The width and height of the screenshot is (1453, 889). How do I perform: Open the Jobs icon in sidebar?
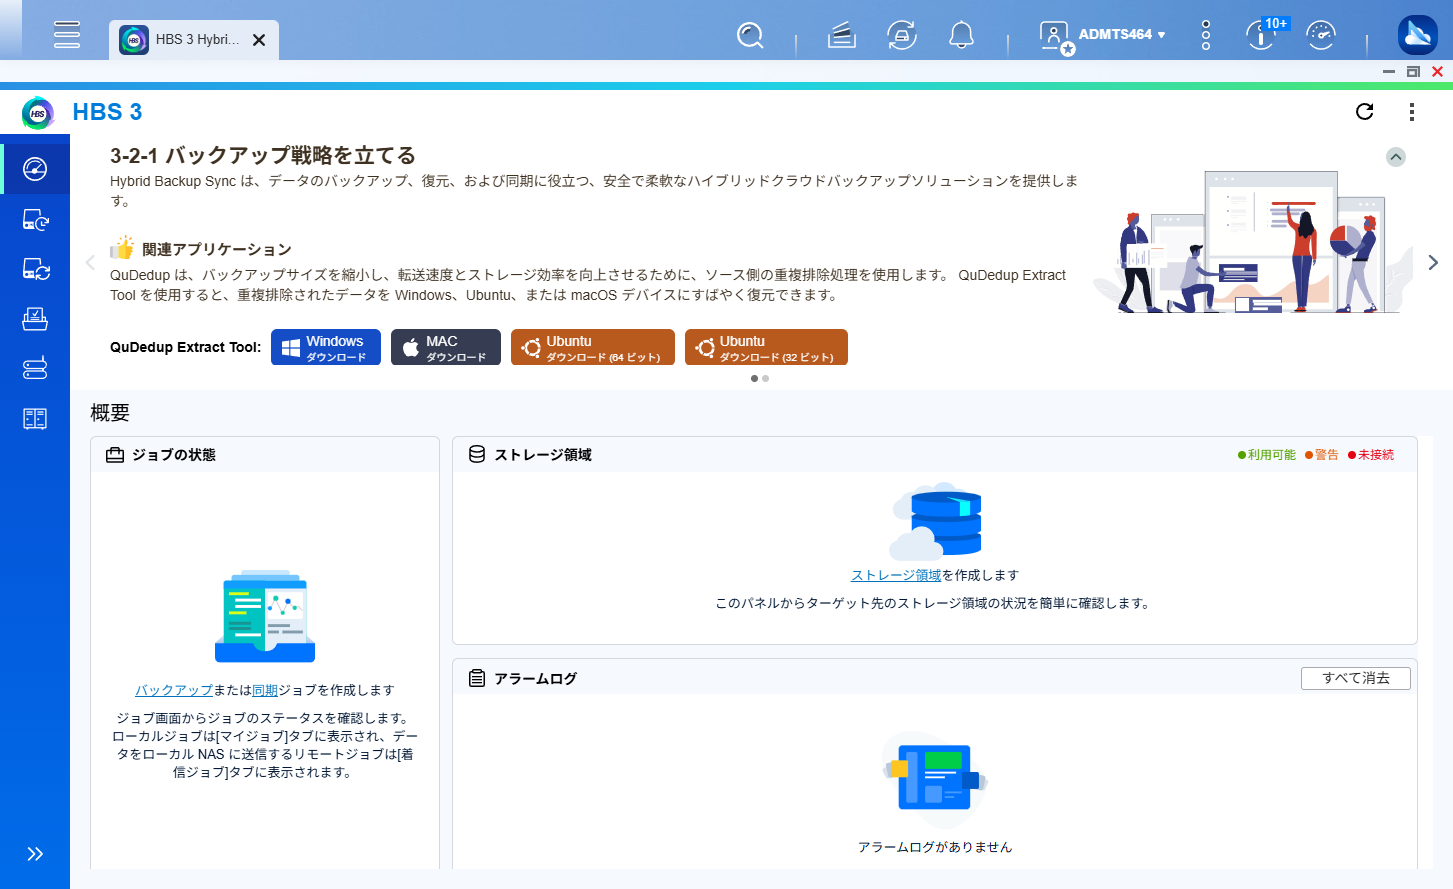(x=35, y=319)
